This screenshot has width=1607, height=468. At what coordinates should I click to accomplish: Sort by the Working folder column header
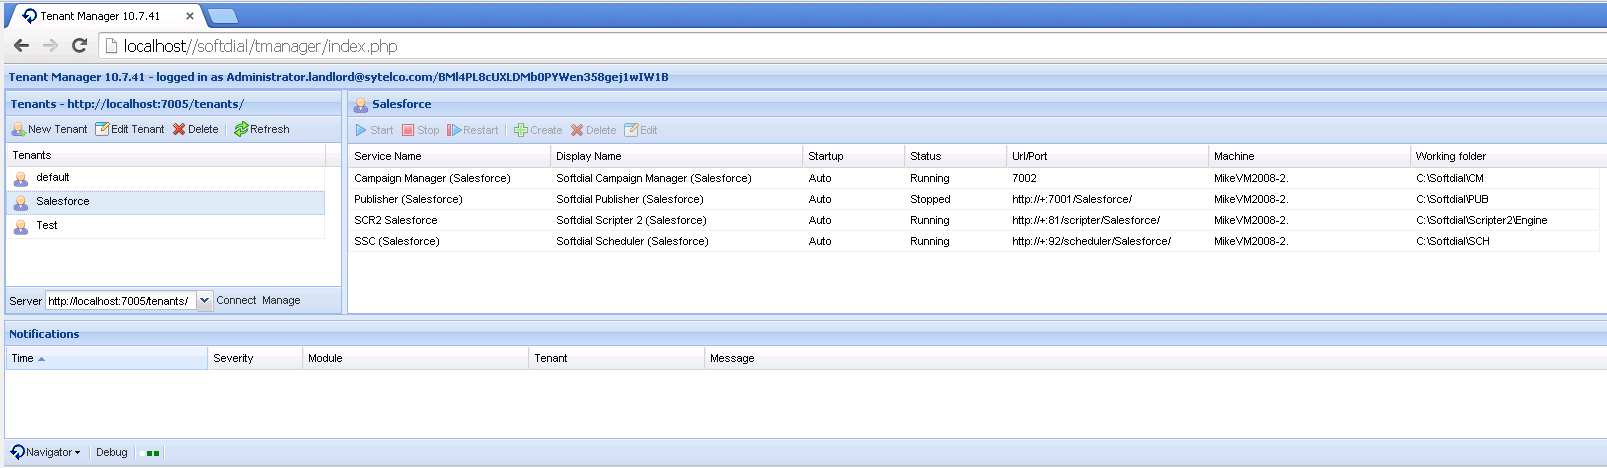tap(1508, 156)
